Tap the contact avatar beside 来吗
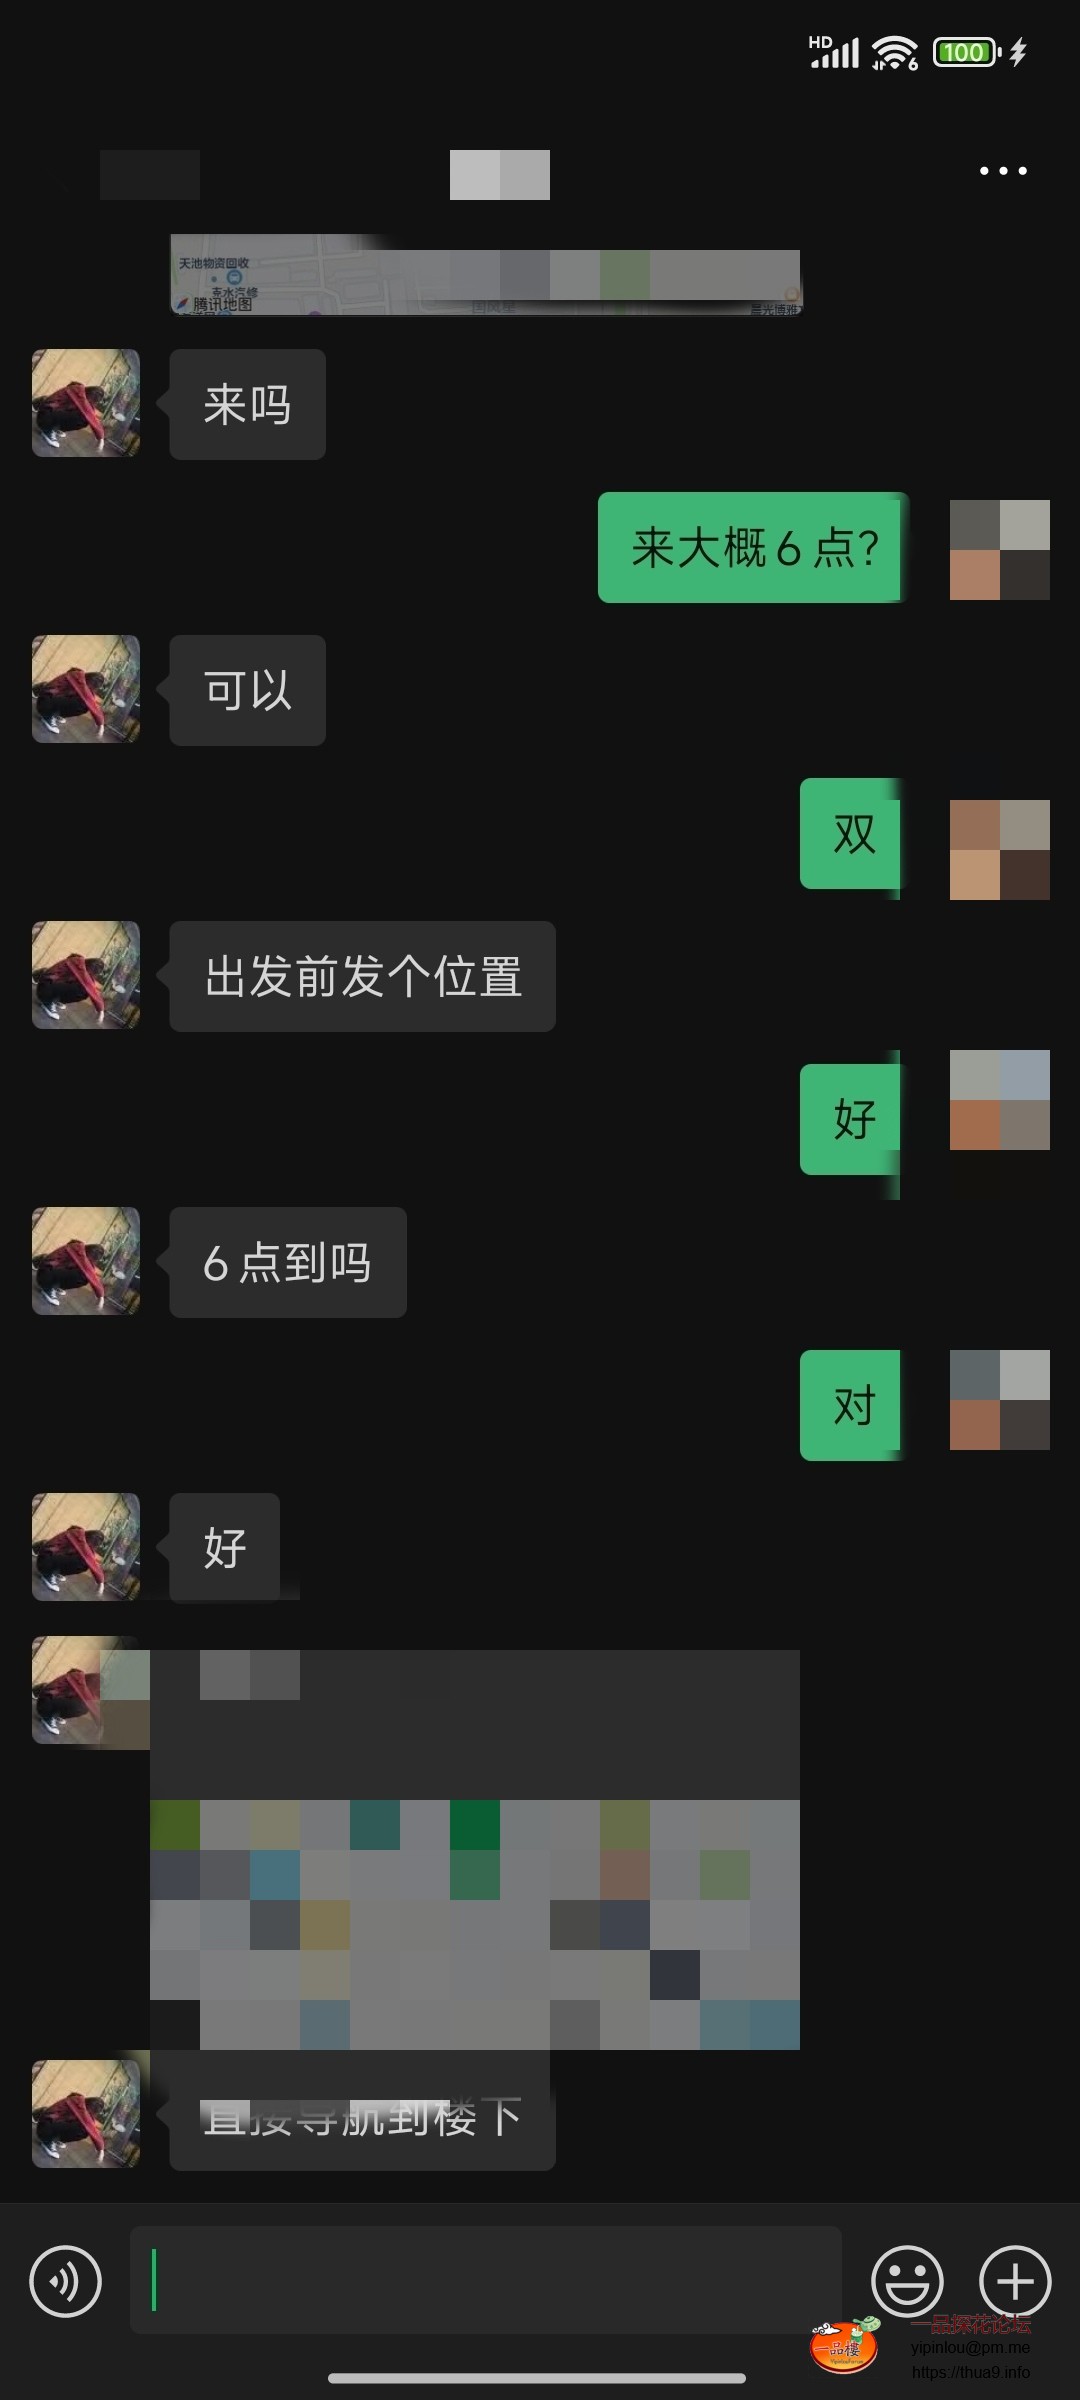This screenshot has width=1080, height=2400. tap(86, 403)
